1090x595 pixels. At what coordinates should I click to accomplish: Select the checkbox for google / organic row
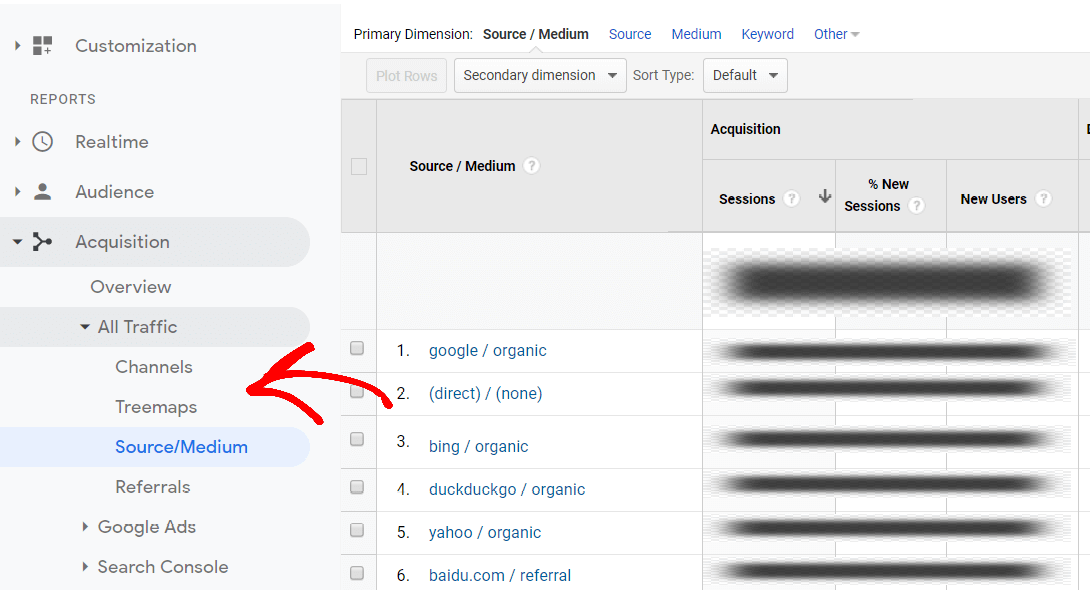pos(358,350)
